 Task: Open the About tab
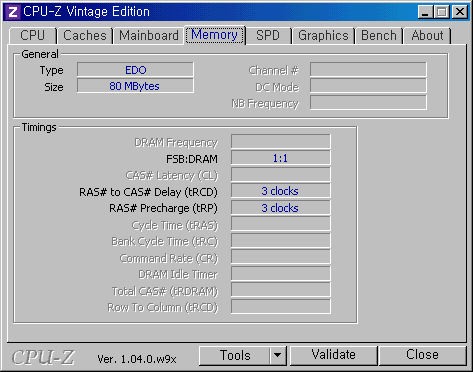tap(427, 36)
